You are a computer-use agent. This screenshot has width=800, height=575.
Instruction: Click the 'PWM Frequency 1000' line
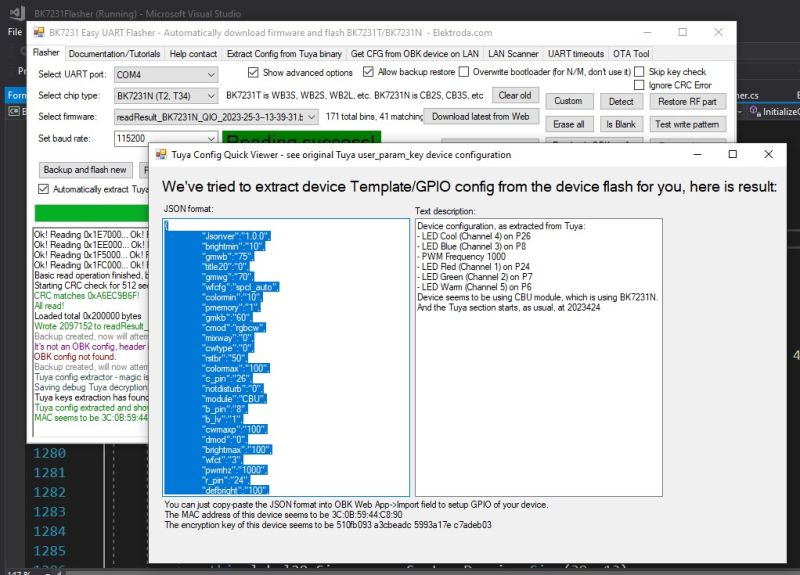(x=461, y=257)
